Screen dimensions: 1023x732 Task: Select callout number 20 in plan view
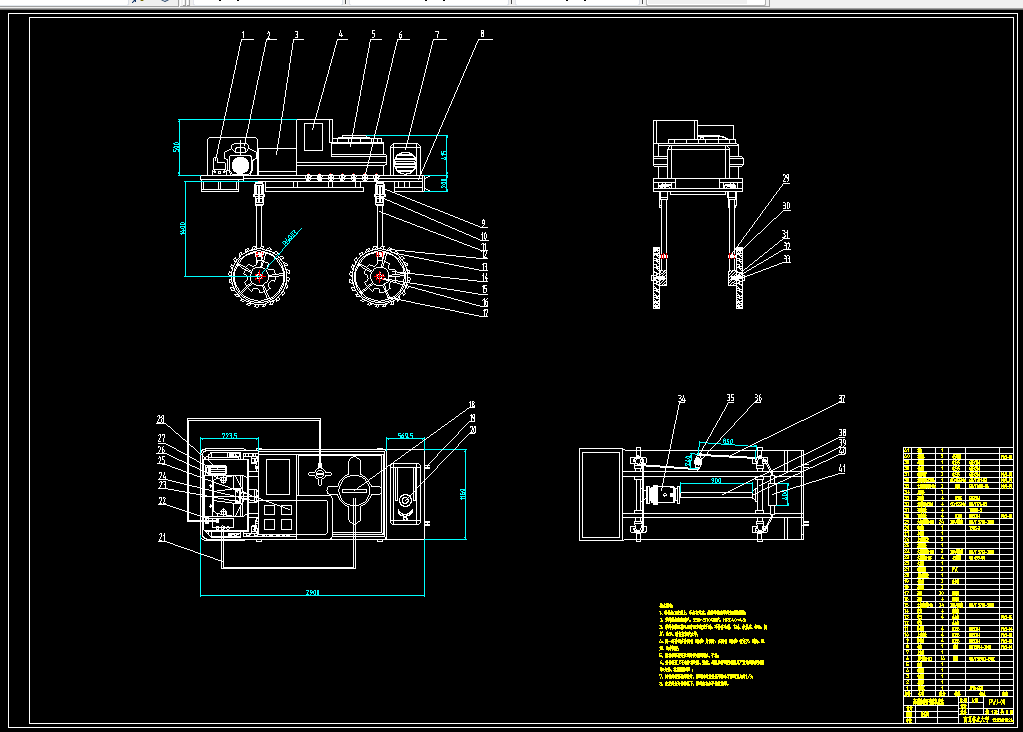[472, 430]
